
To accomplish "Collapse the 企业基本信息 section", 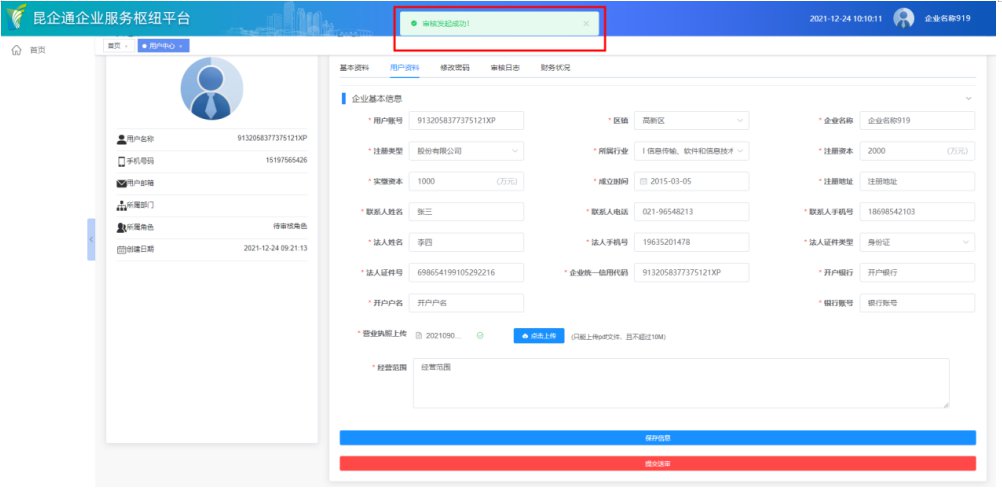I will point(967,99).
